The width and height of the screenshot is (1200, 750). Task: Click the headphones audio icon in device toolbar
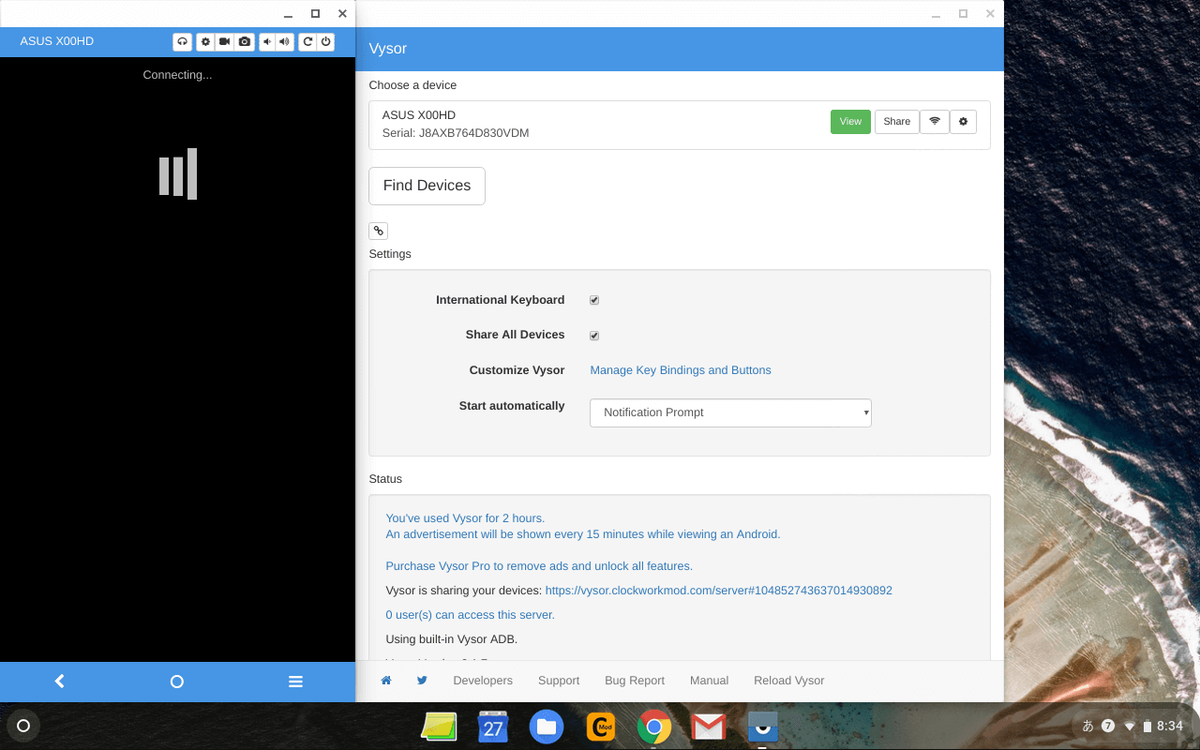click(182, 42)
